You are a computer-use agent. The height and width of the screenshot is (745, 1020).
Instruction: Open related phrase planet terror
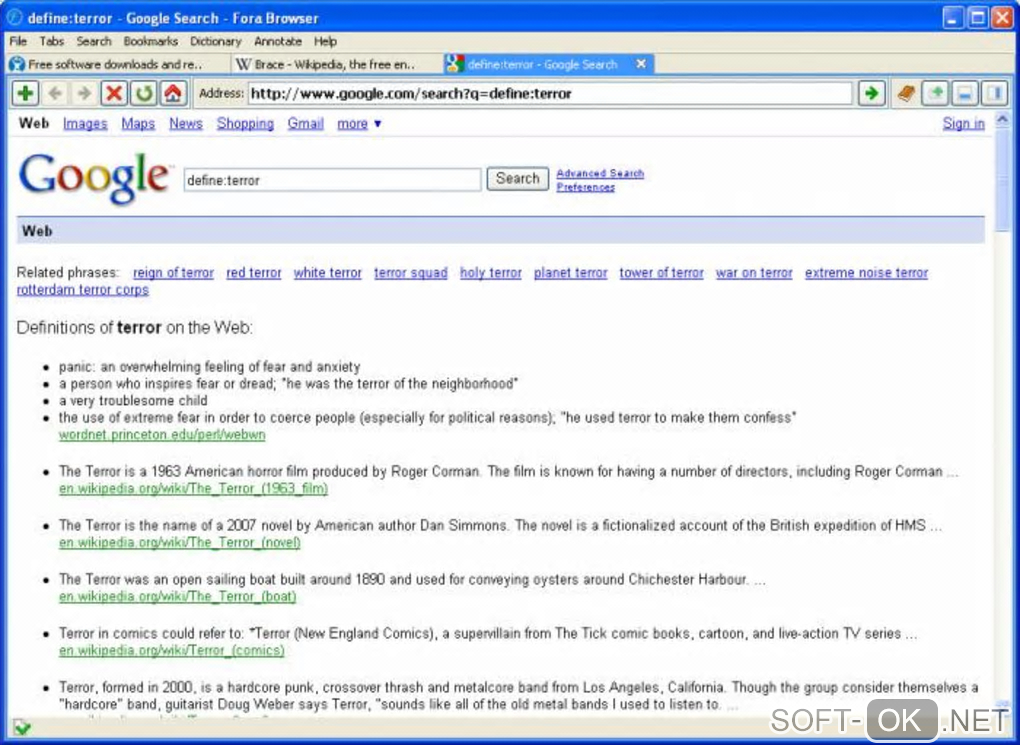pyautogui.click(x=570, y=273)
